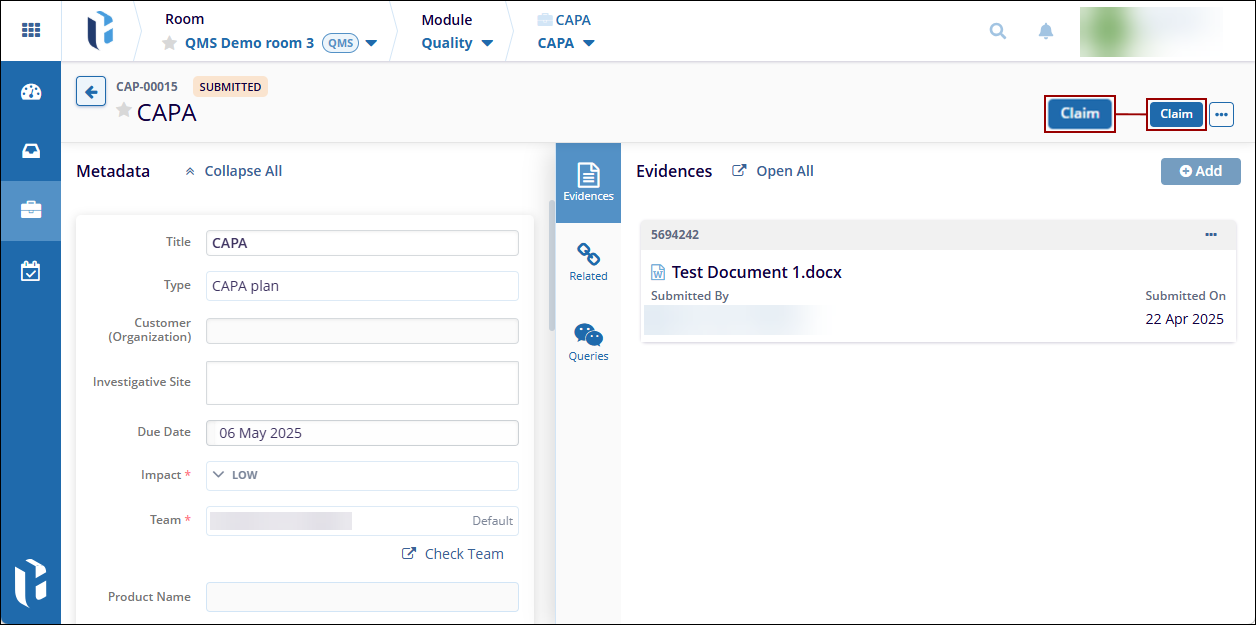1256x625 pixels.
Task: Open notifications bell icon
Action: (x=1045, y=31)
